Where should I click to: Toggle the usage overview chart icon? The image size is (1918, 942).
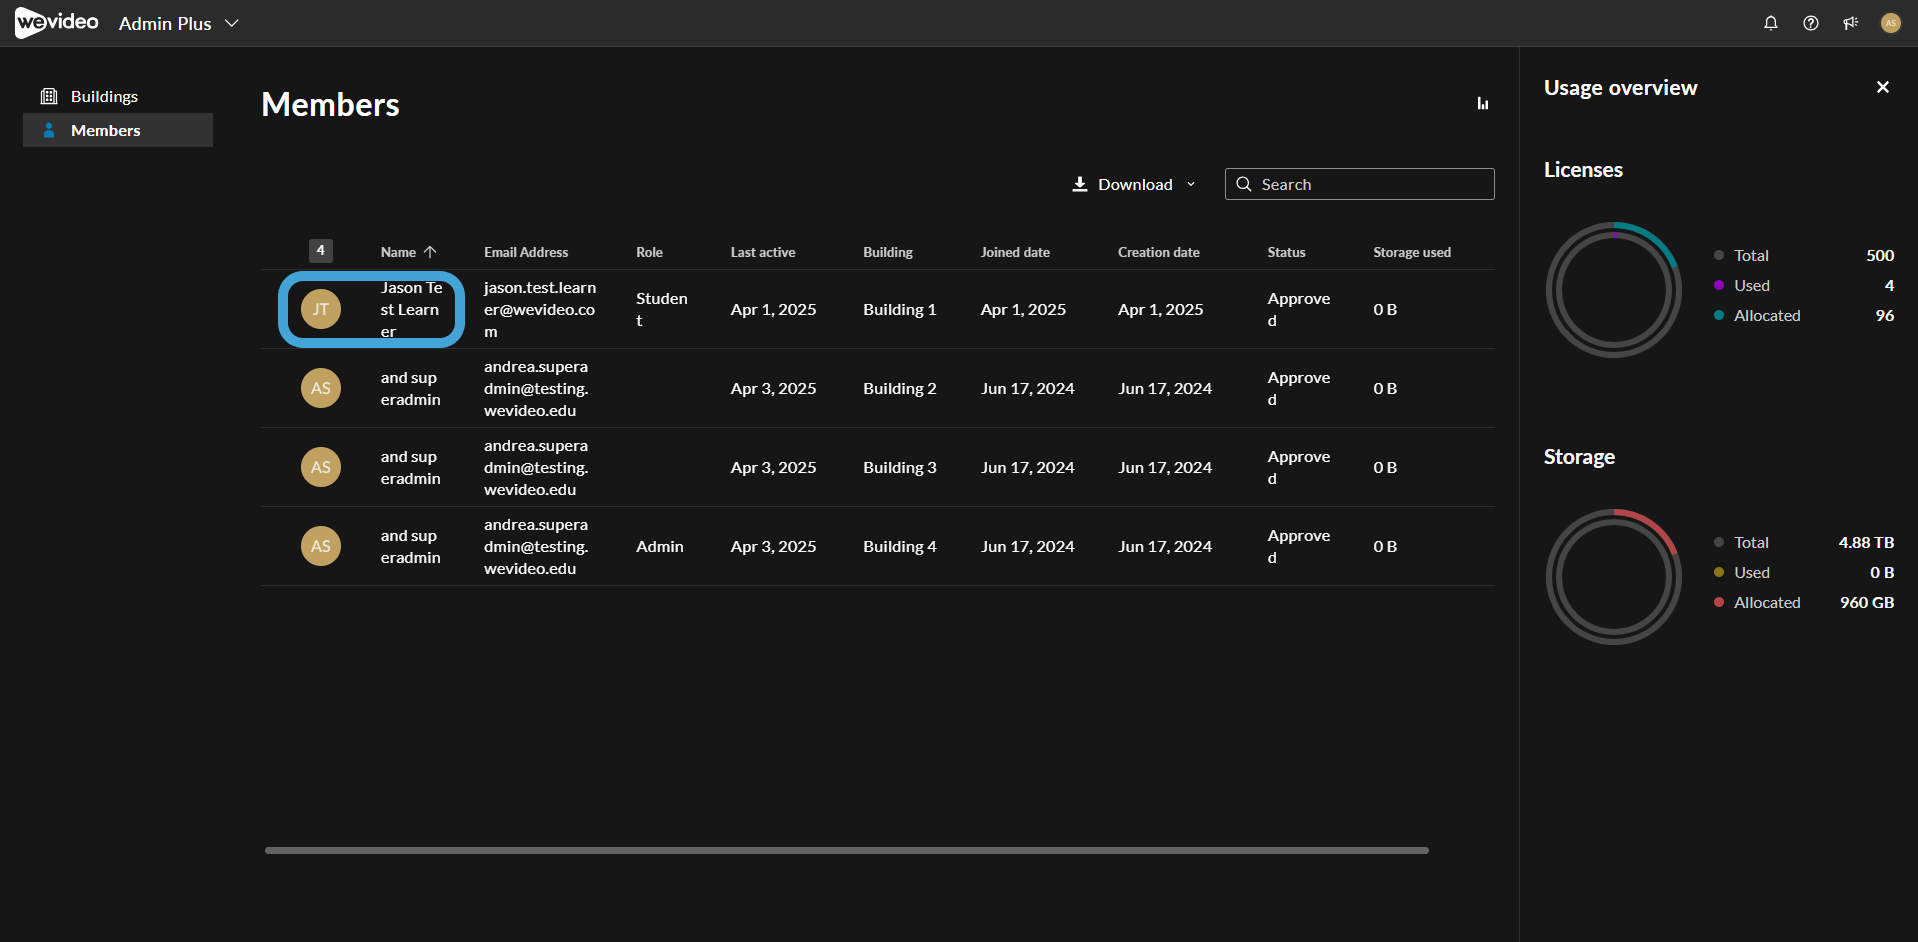pos(1483,103)
